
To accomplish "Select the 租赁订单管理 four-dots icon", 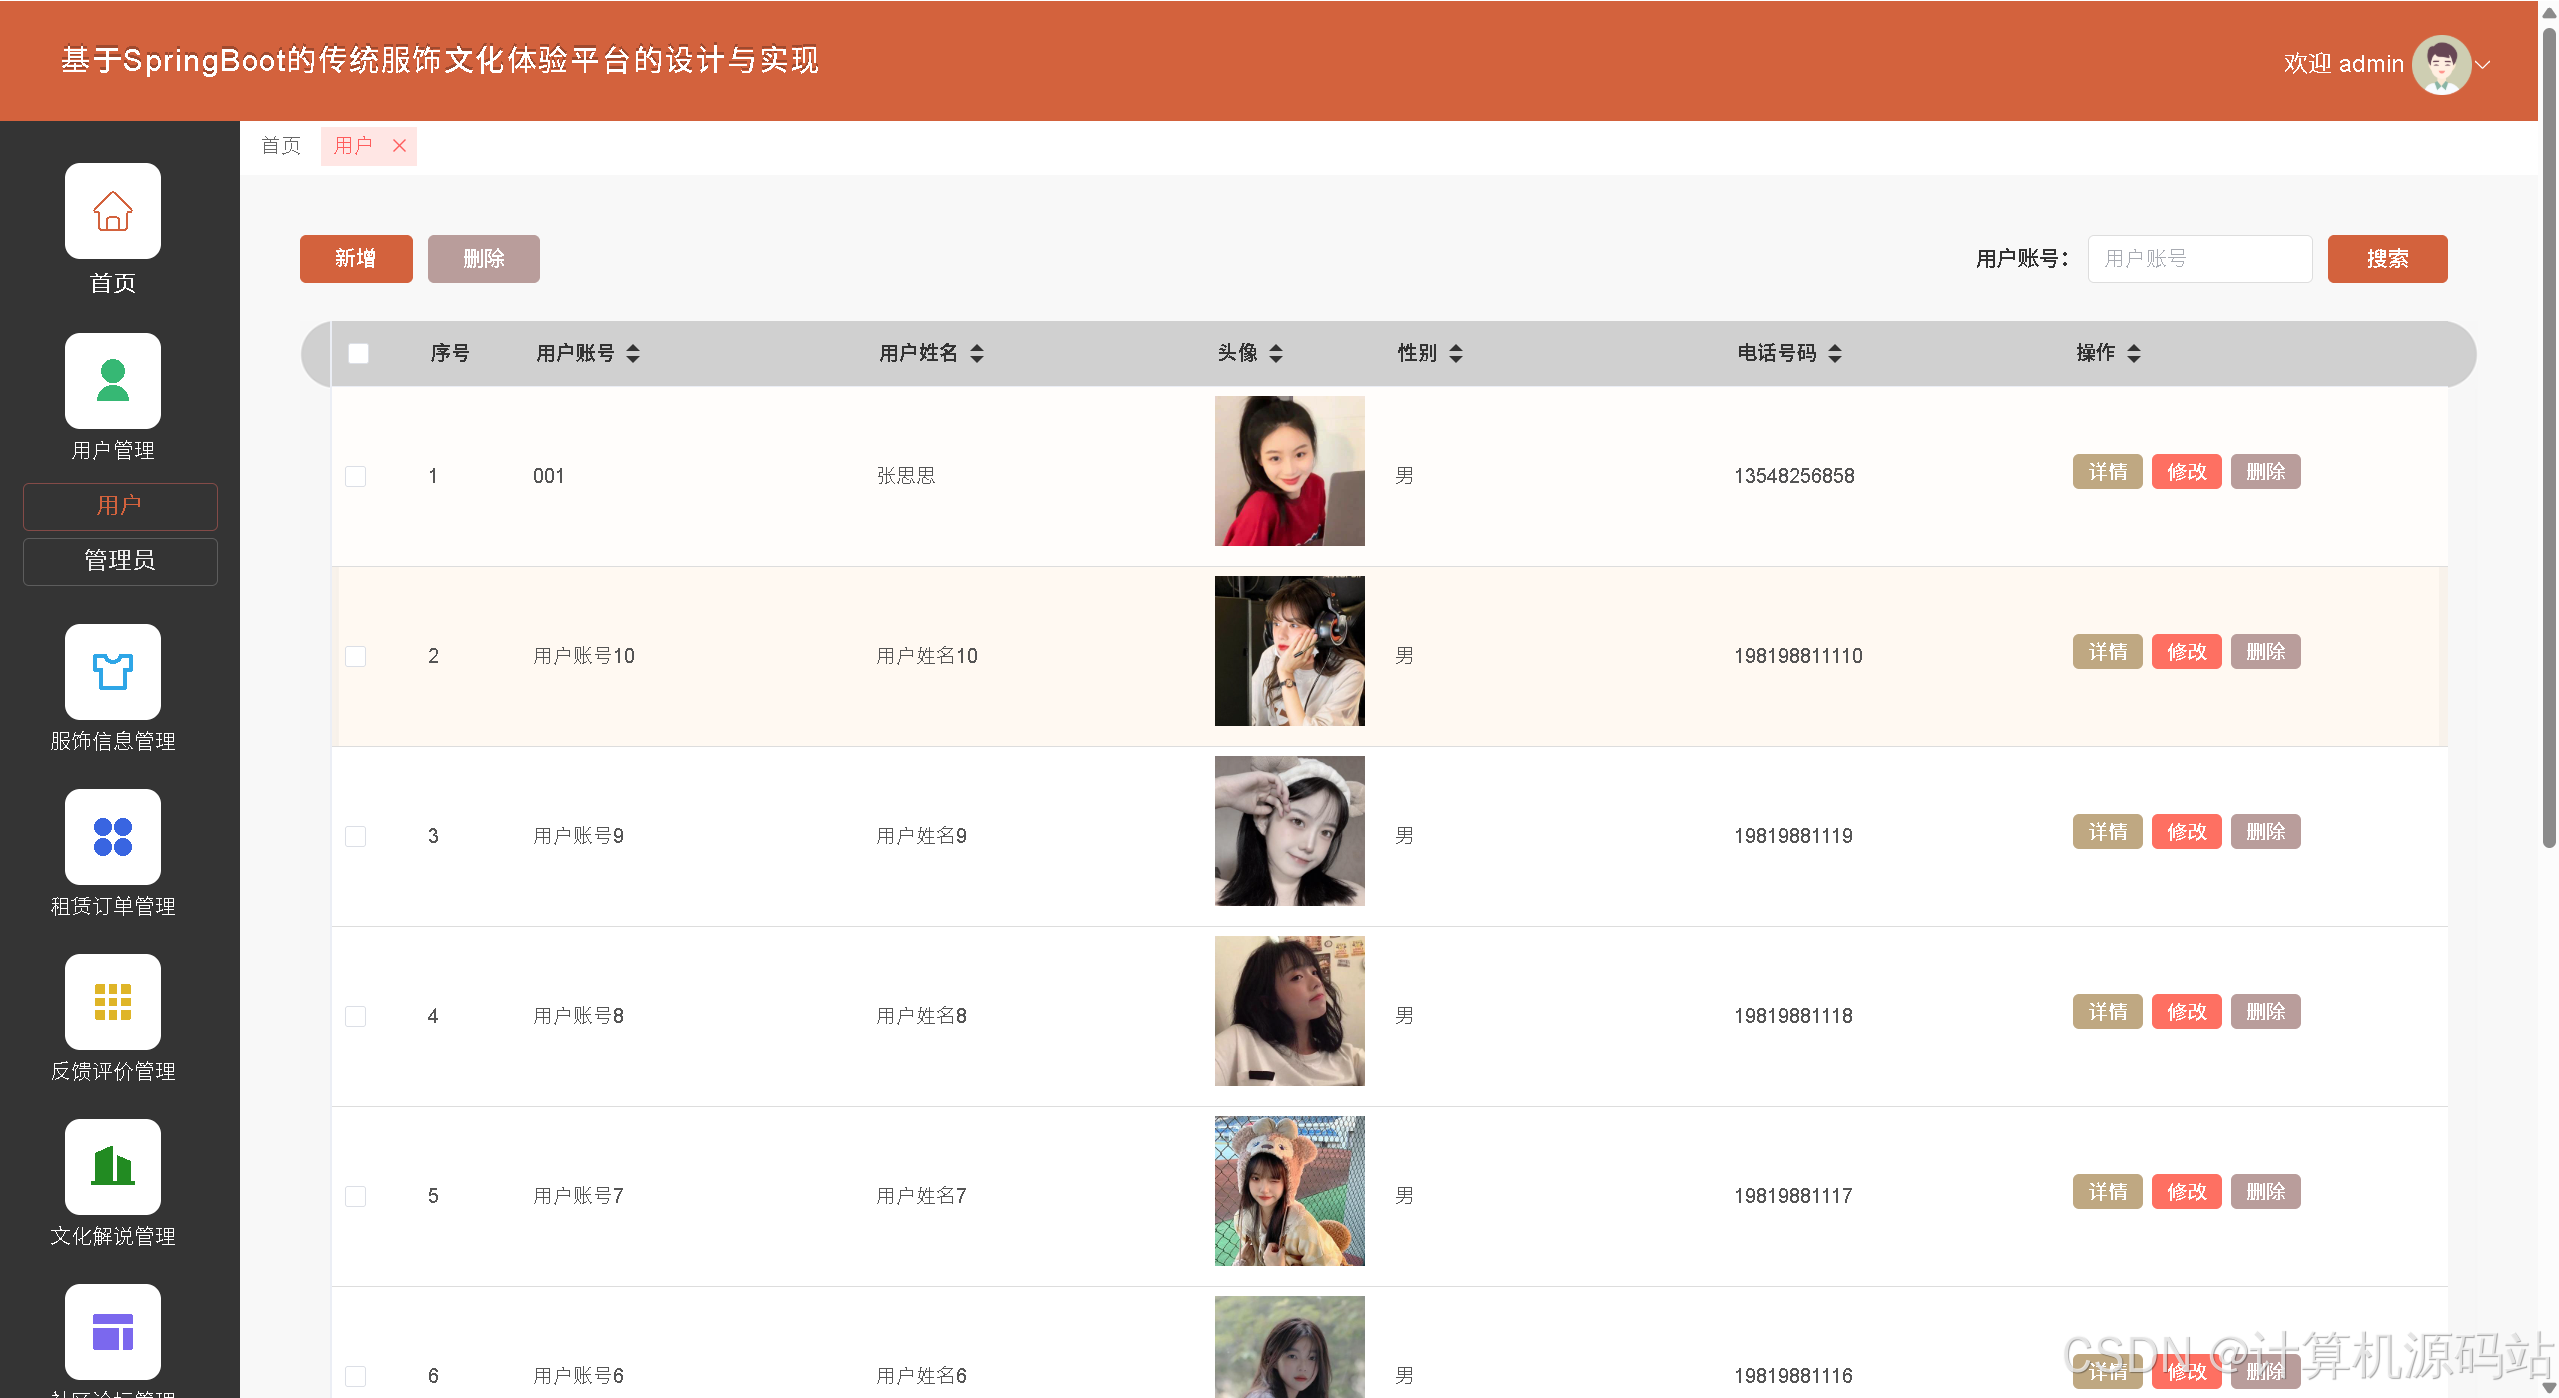I will [112, 837].
